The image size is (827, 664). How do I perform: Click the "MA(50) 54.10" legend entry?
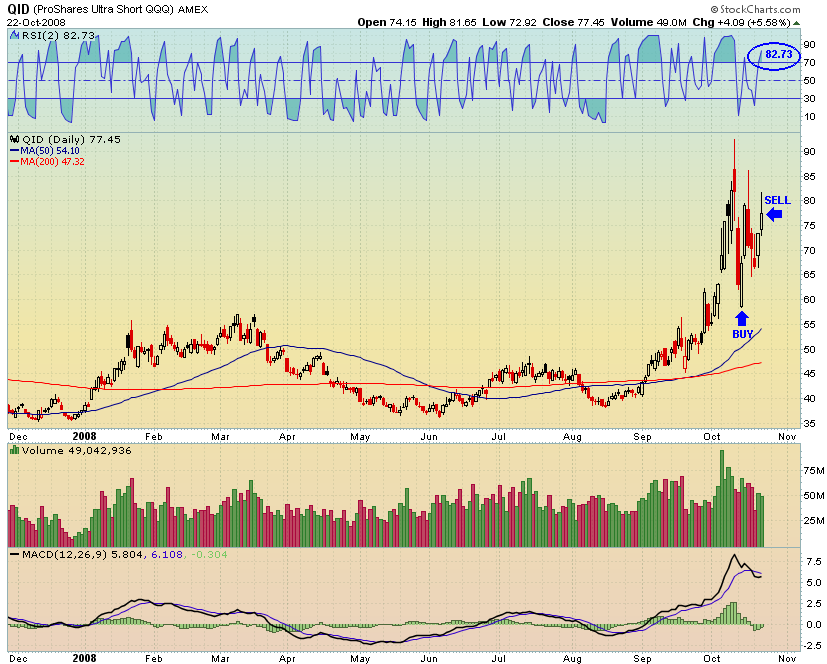pos(50,151)
